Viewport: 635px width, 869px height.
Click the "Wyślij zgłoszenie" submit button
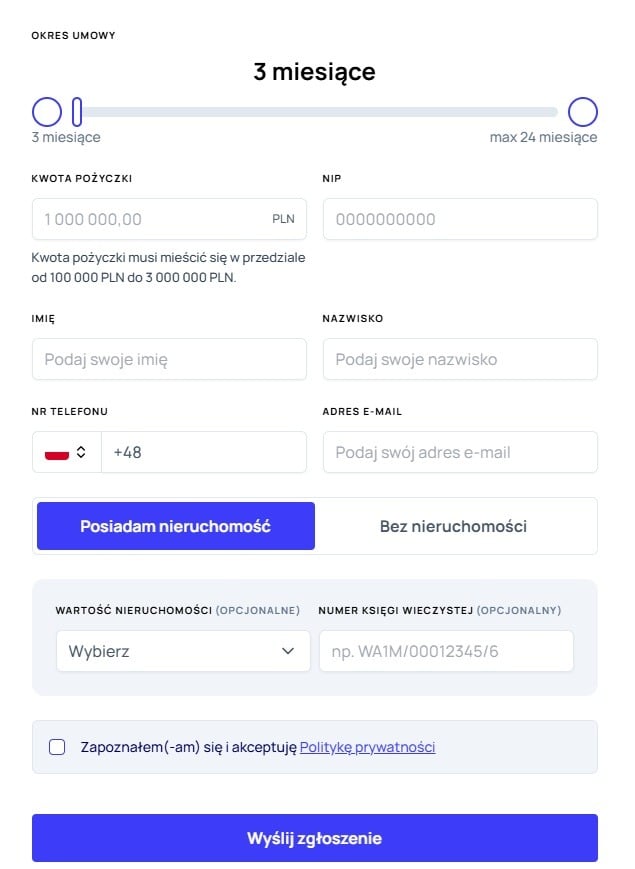315,837
